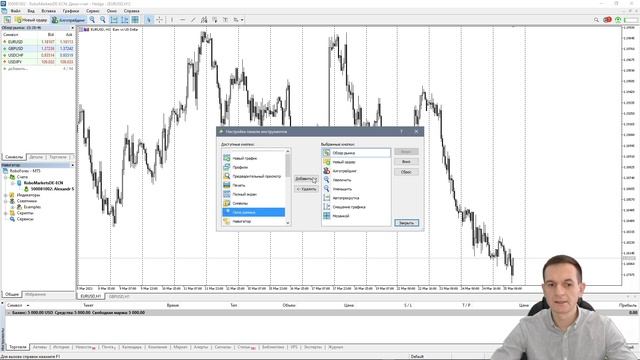The image size is (640, 360).
Task: Select the horizontal line drawing tool
Action: (x=182, y=20)
